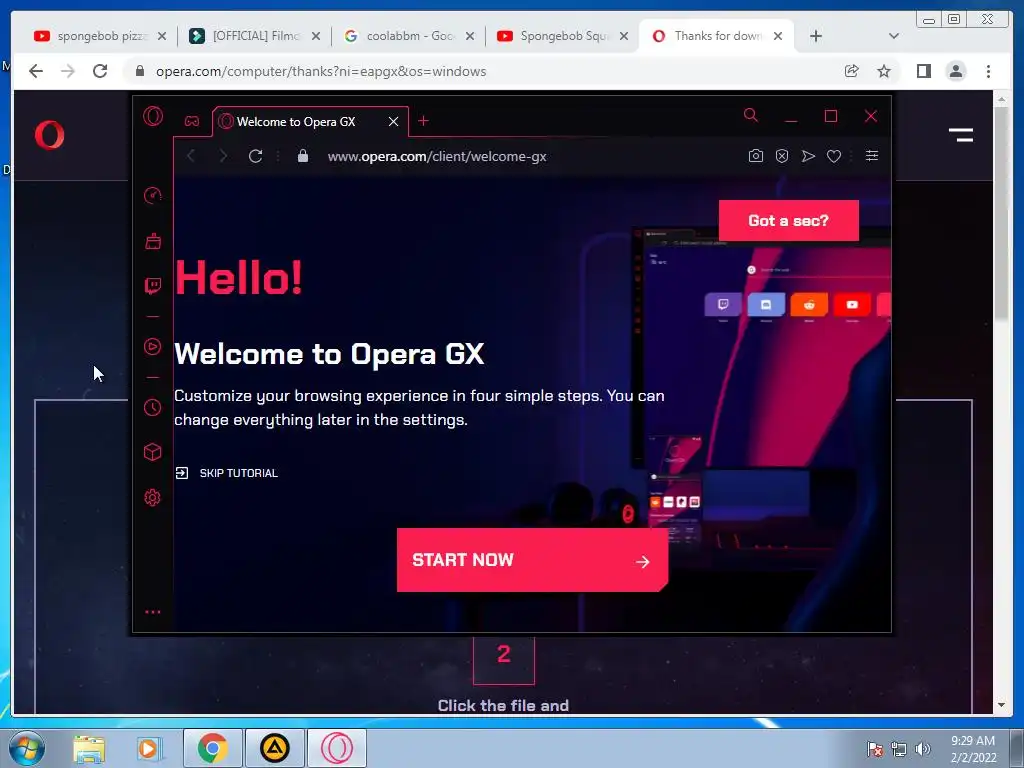The height and width of the screenshot is (768, 1024).
Task: Close the Welcome to Opera GX tab
Action: pos(393,121)
